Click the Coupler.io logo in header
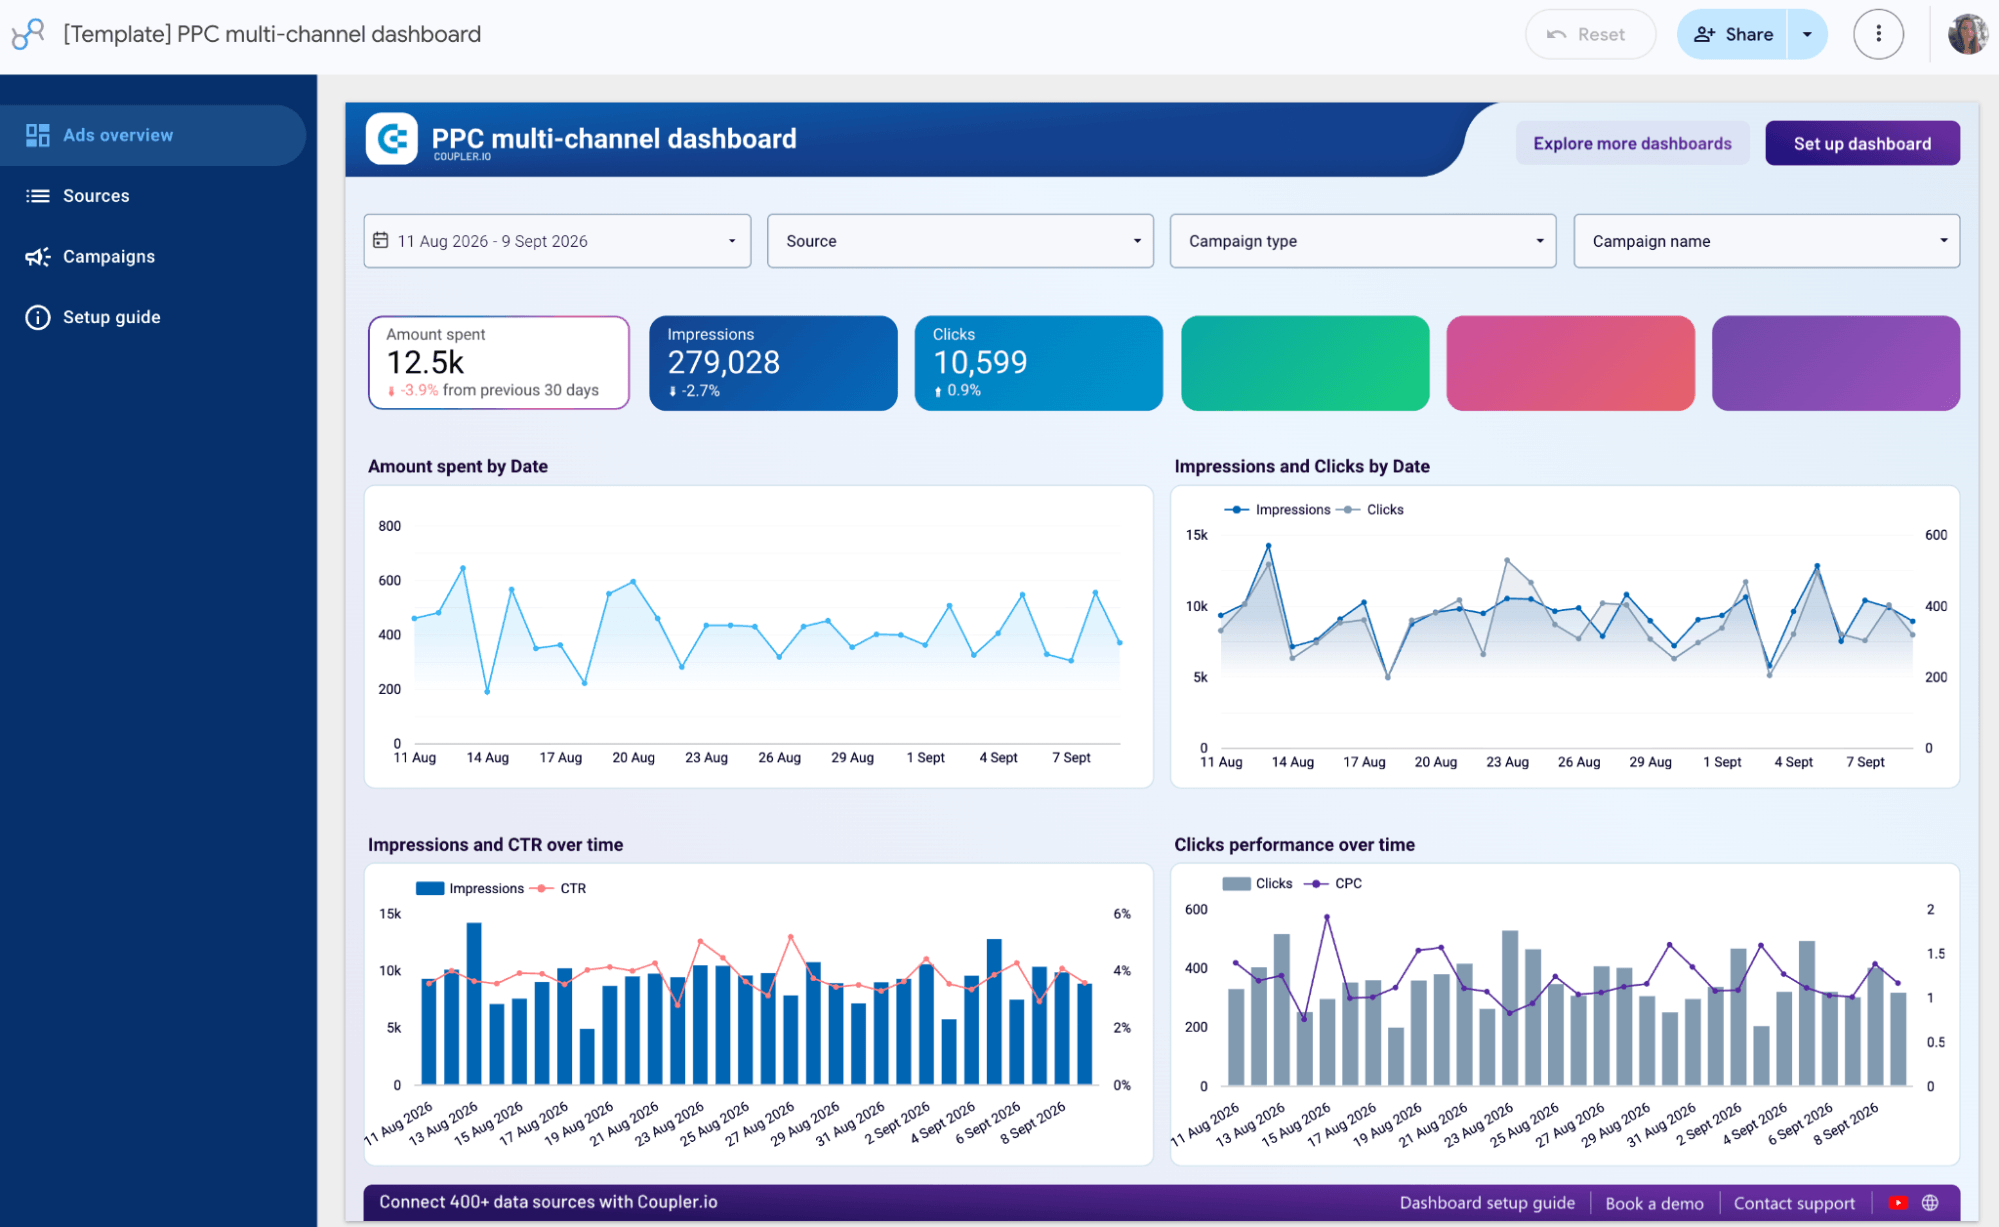Image resolution: width=1999 pixels, height=1227 pixels. pyautogui.click(x=391, y=138)
